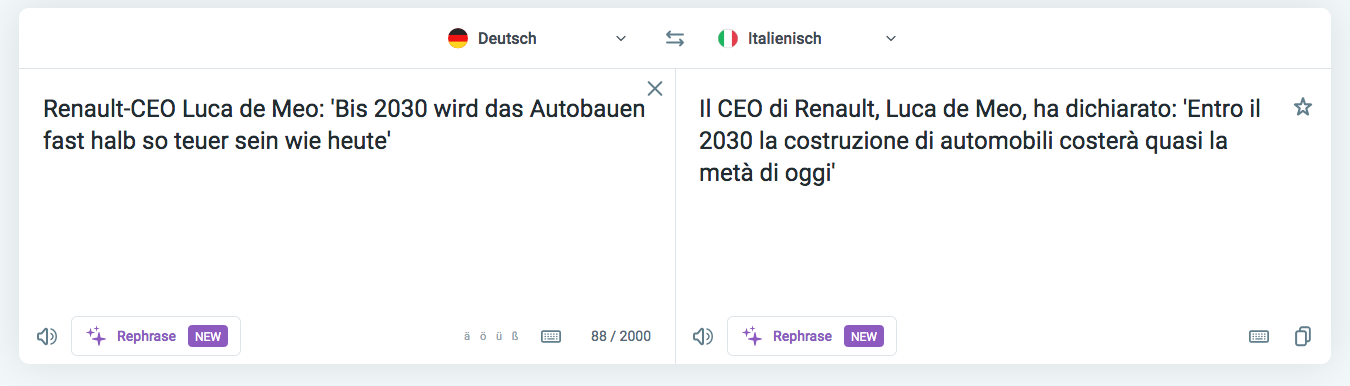The height and width of the screenshot is (386, 1350).
Task: Open virtual keyboard for source text
Action: coord(551,336)
